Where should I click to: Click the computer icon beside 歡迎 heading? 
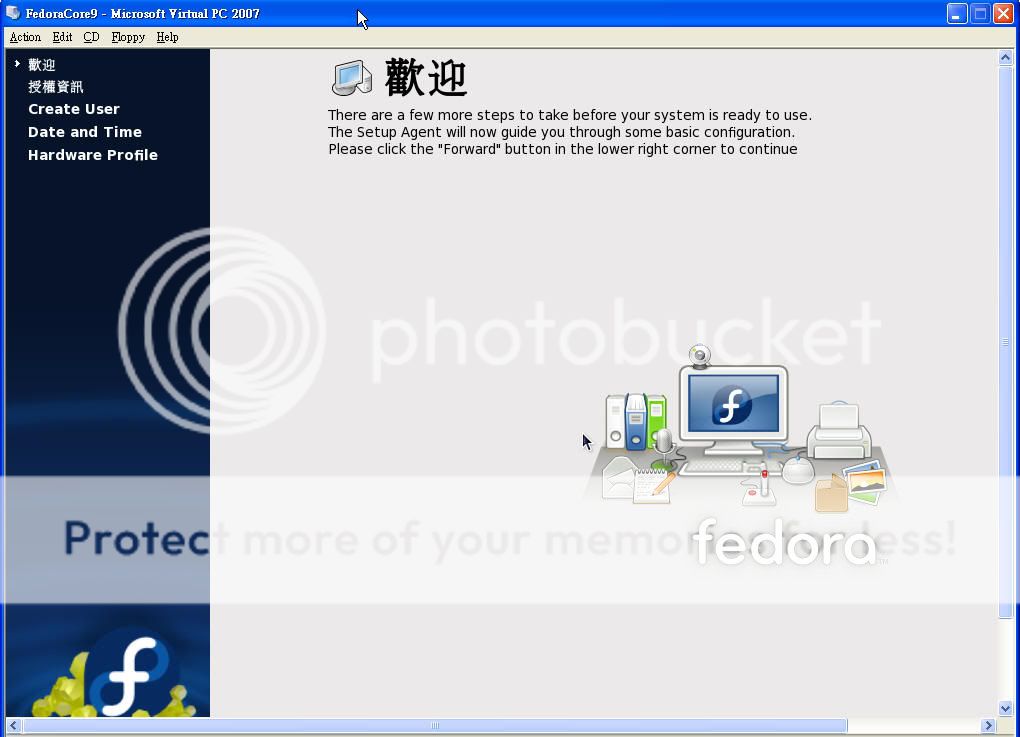(352, 78)
